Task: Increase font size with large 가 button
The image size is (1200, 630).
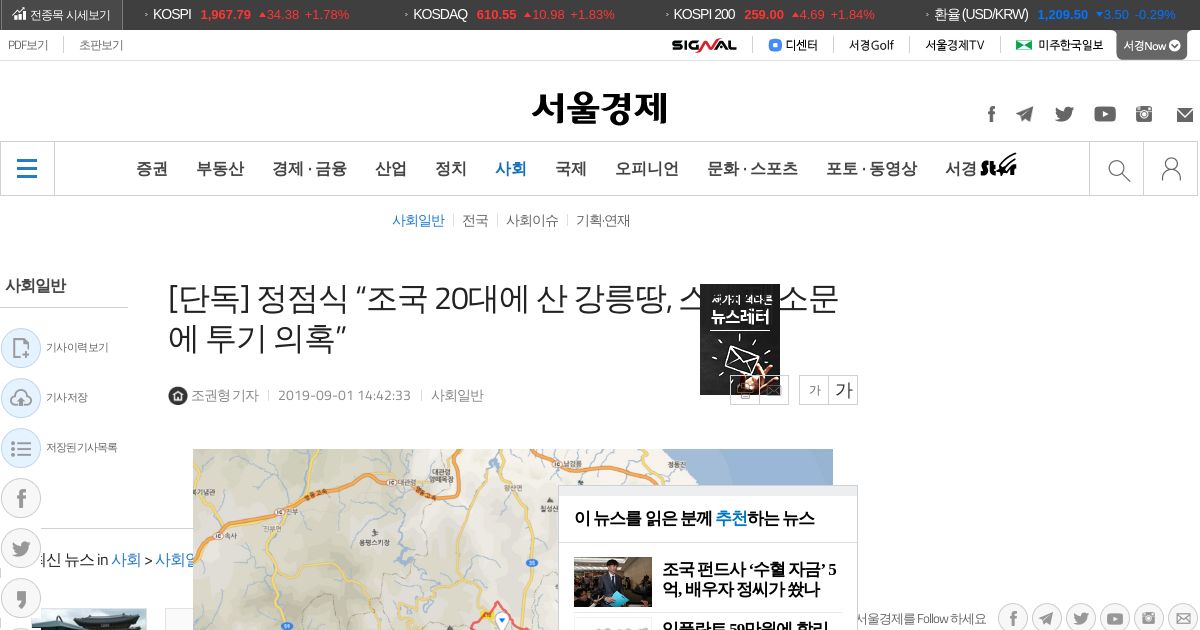Action: tap(843, 390)
